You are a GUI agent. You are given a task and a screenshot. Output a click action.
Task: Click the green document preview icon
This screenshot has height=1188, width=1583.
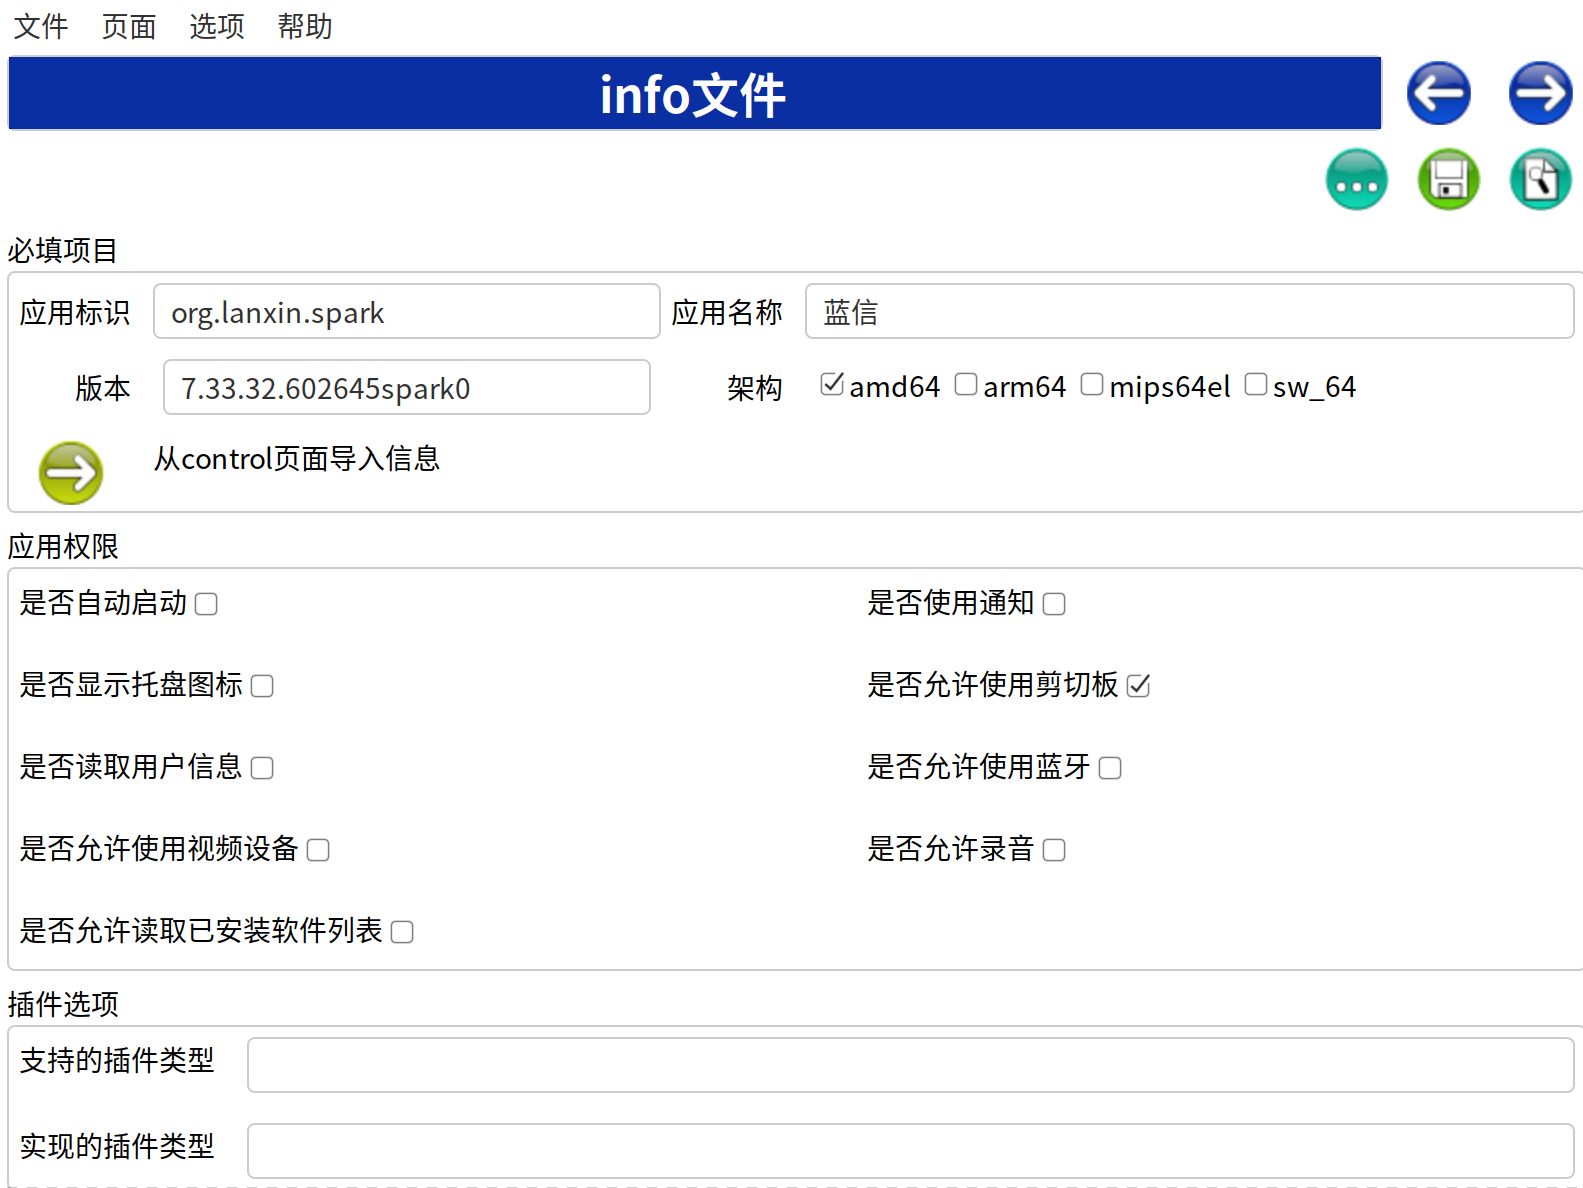click(x=1540, y=180)
